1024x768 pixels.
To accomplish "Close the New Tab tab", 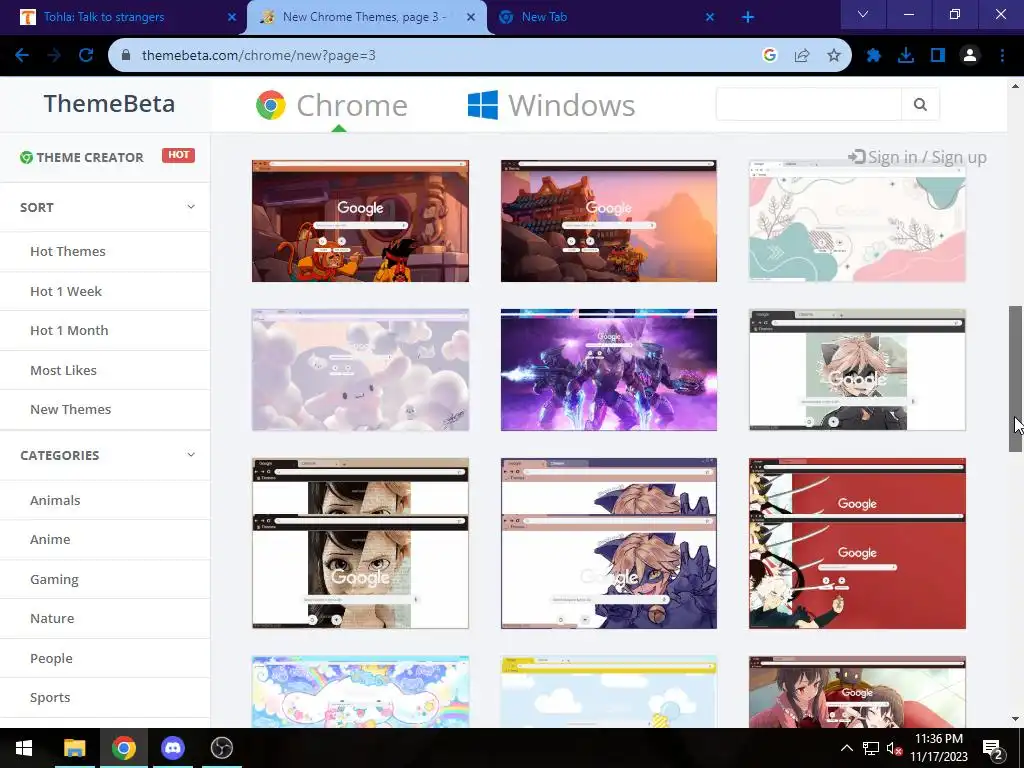I will (710, 18).
